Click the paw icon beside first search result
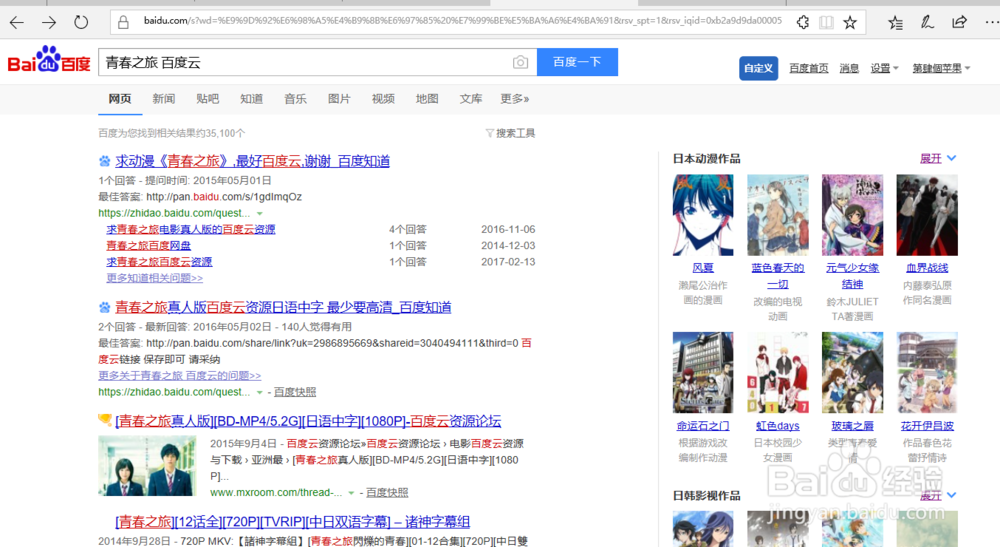Viewport: 1000px width, 547px height. click(x=105, y=161)
